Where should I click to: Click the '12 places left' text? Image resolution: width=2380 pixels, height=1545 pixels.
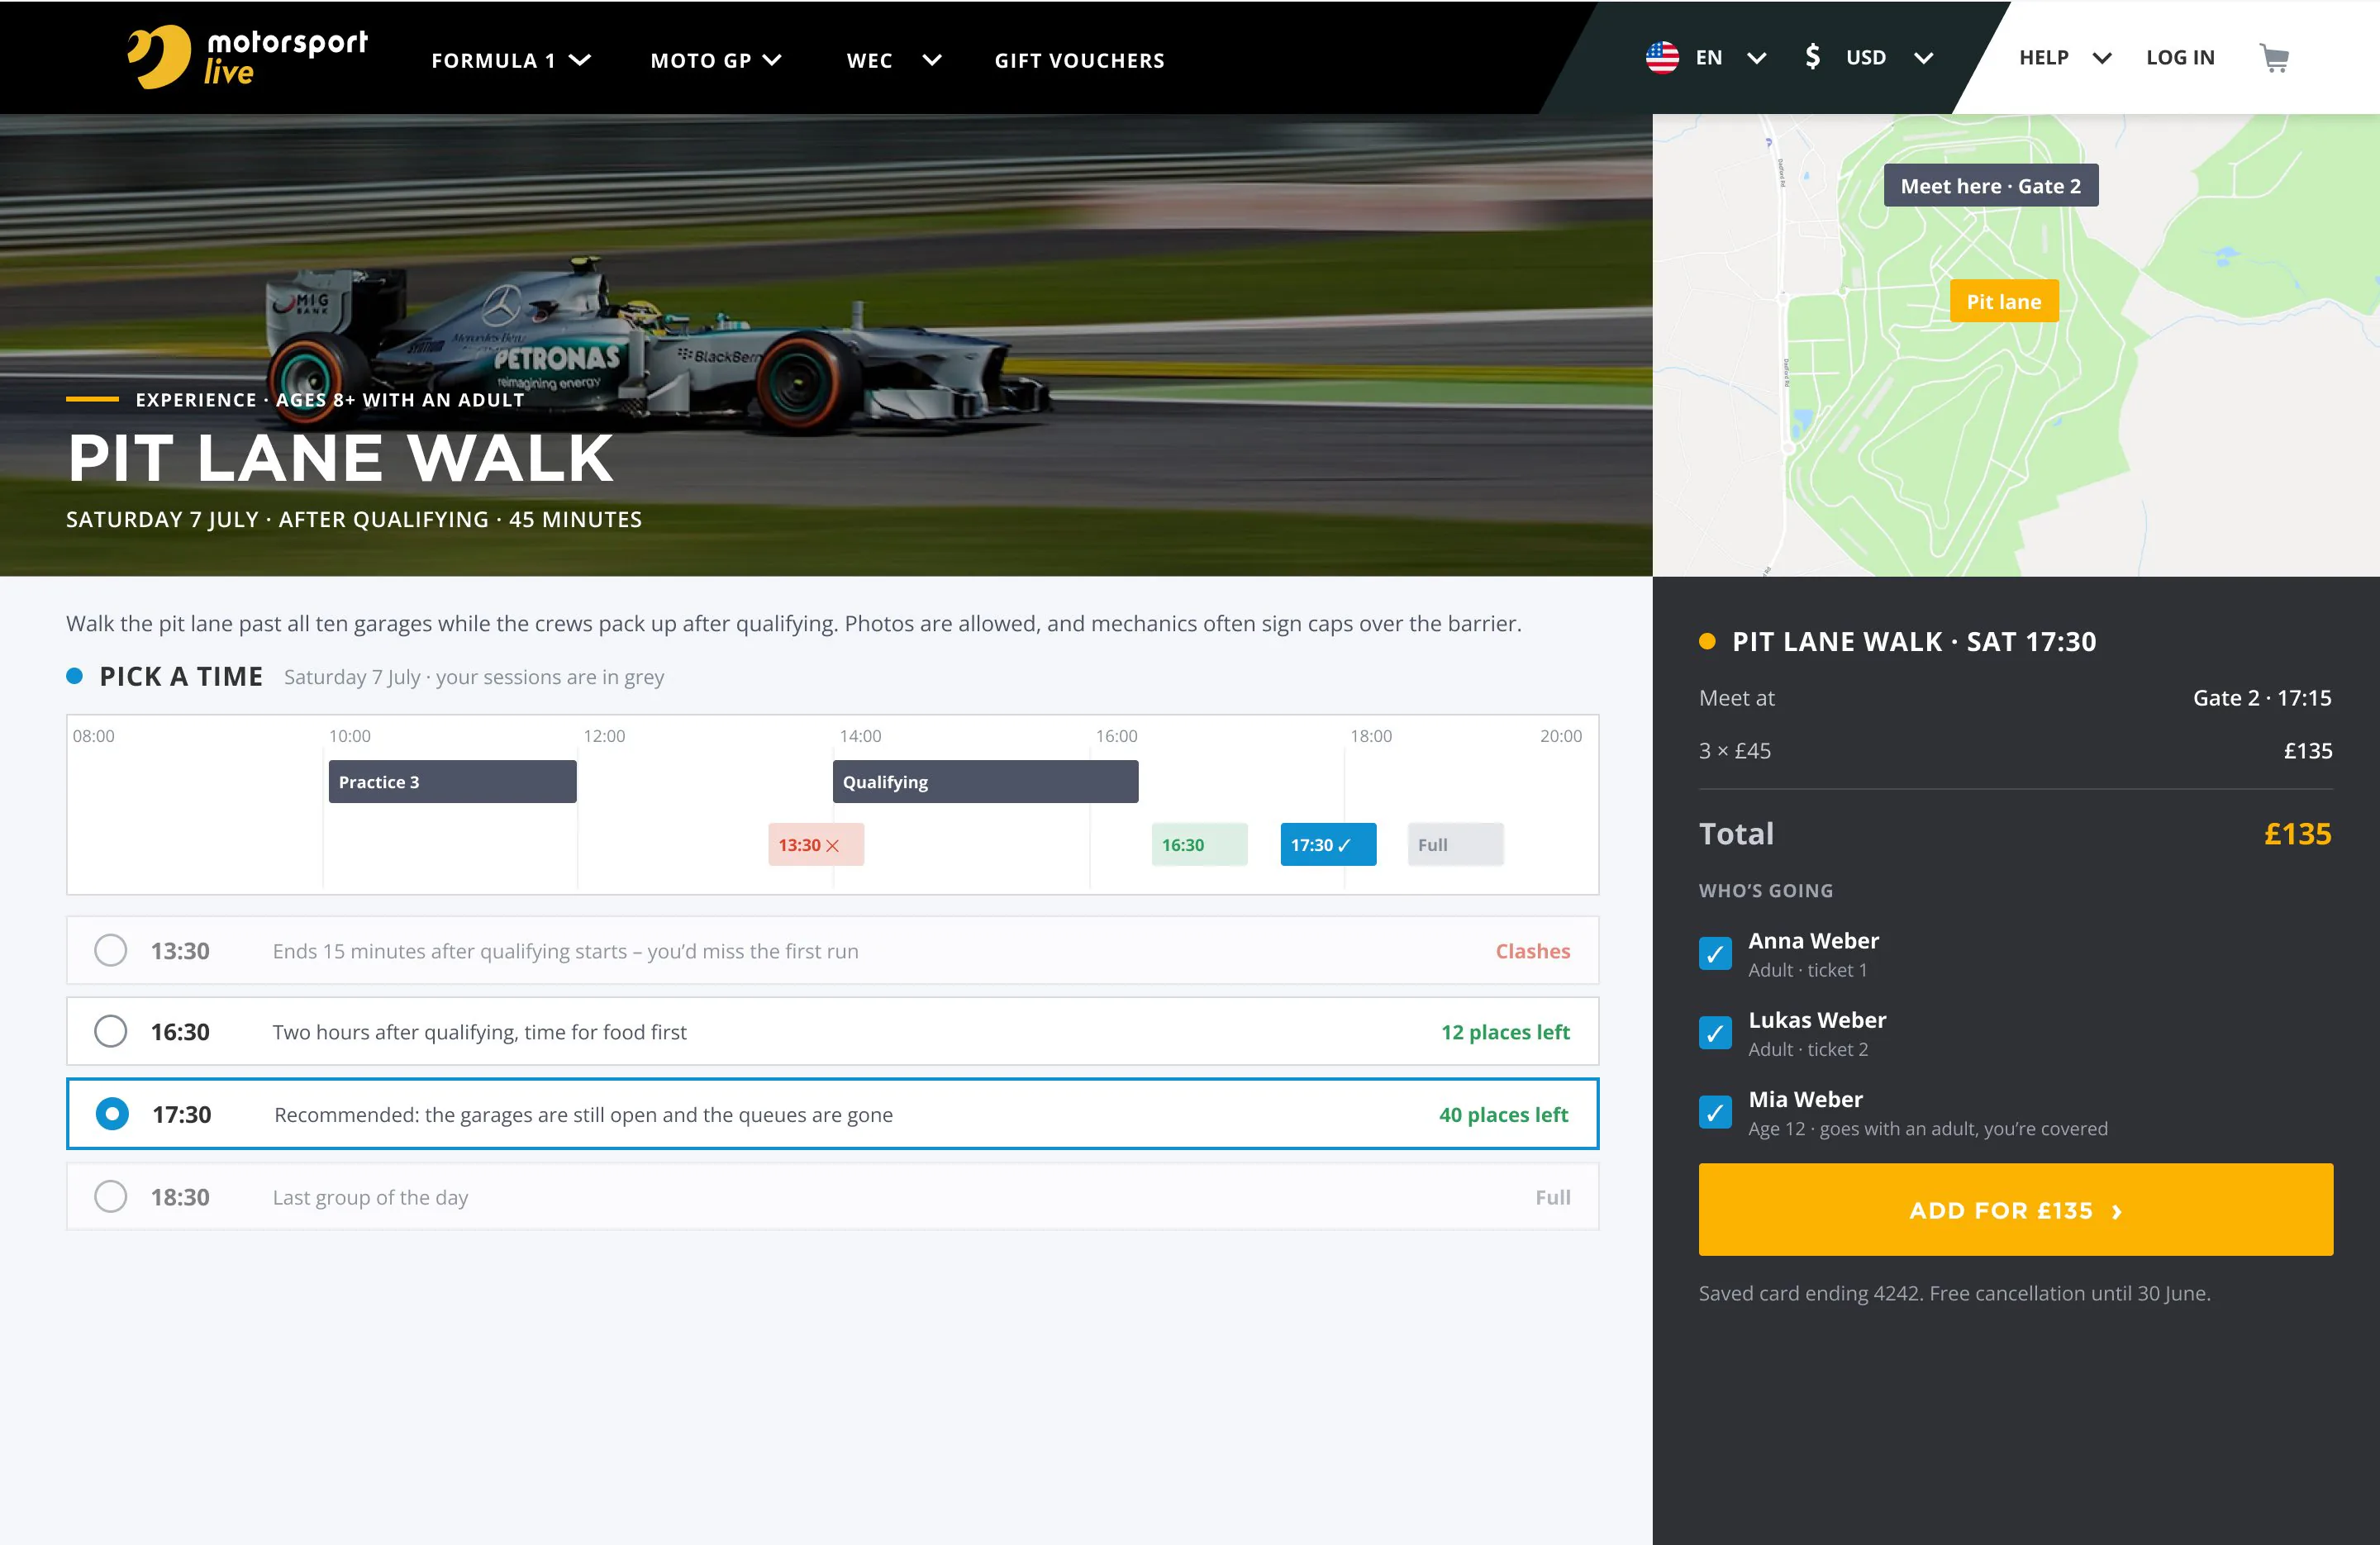pos(1505,1032)
